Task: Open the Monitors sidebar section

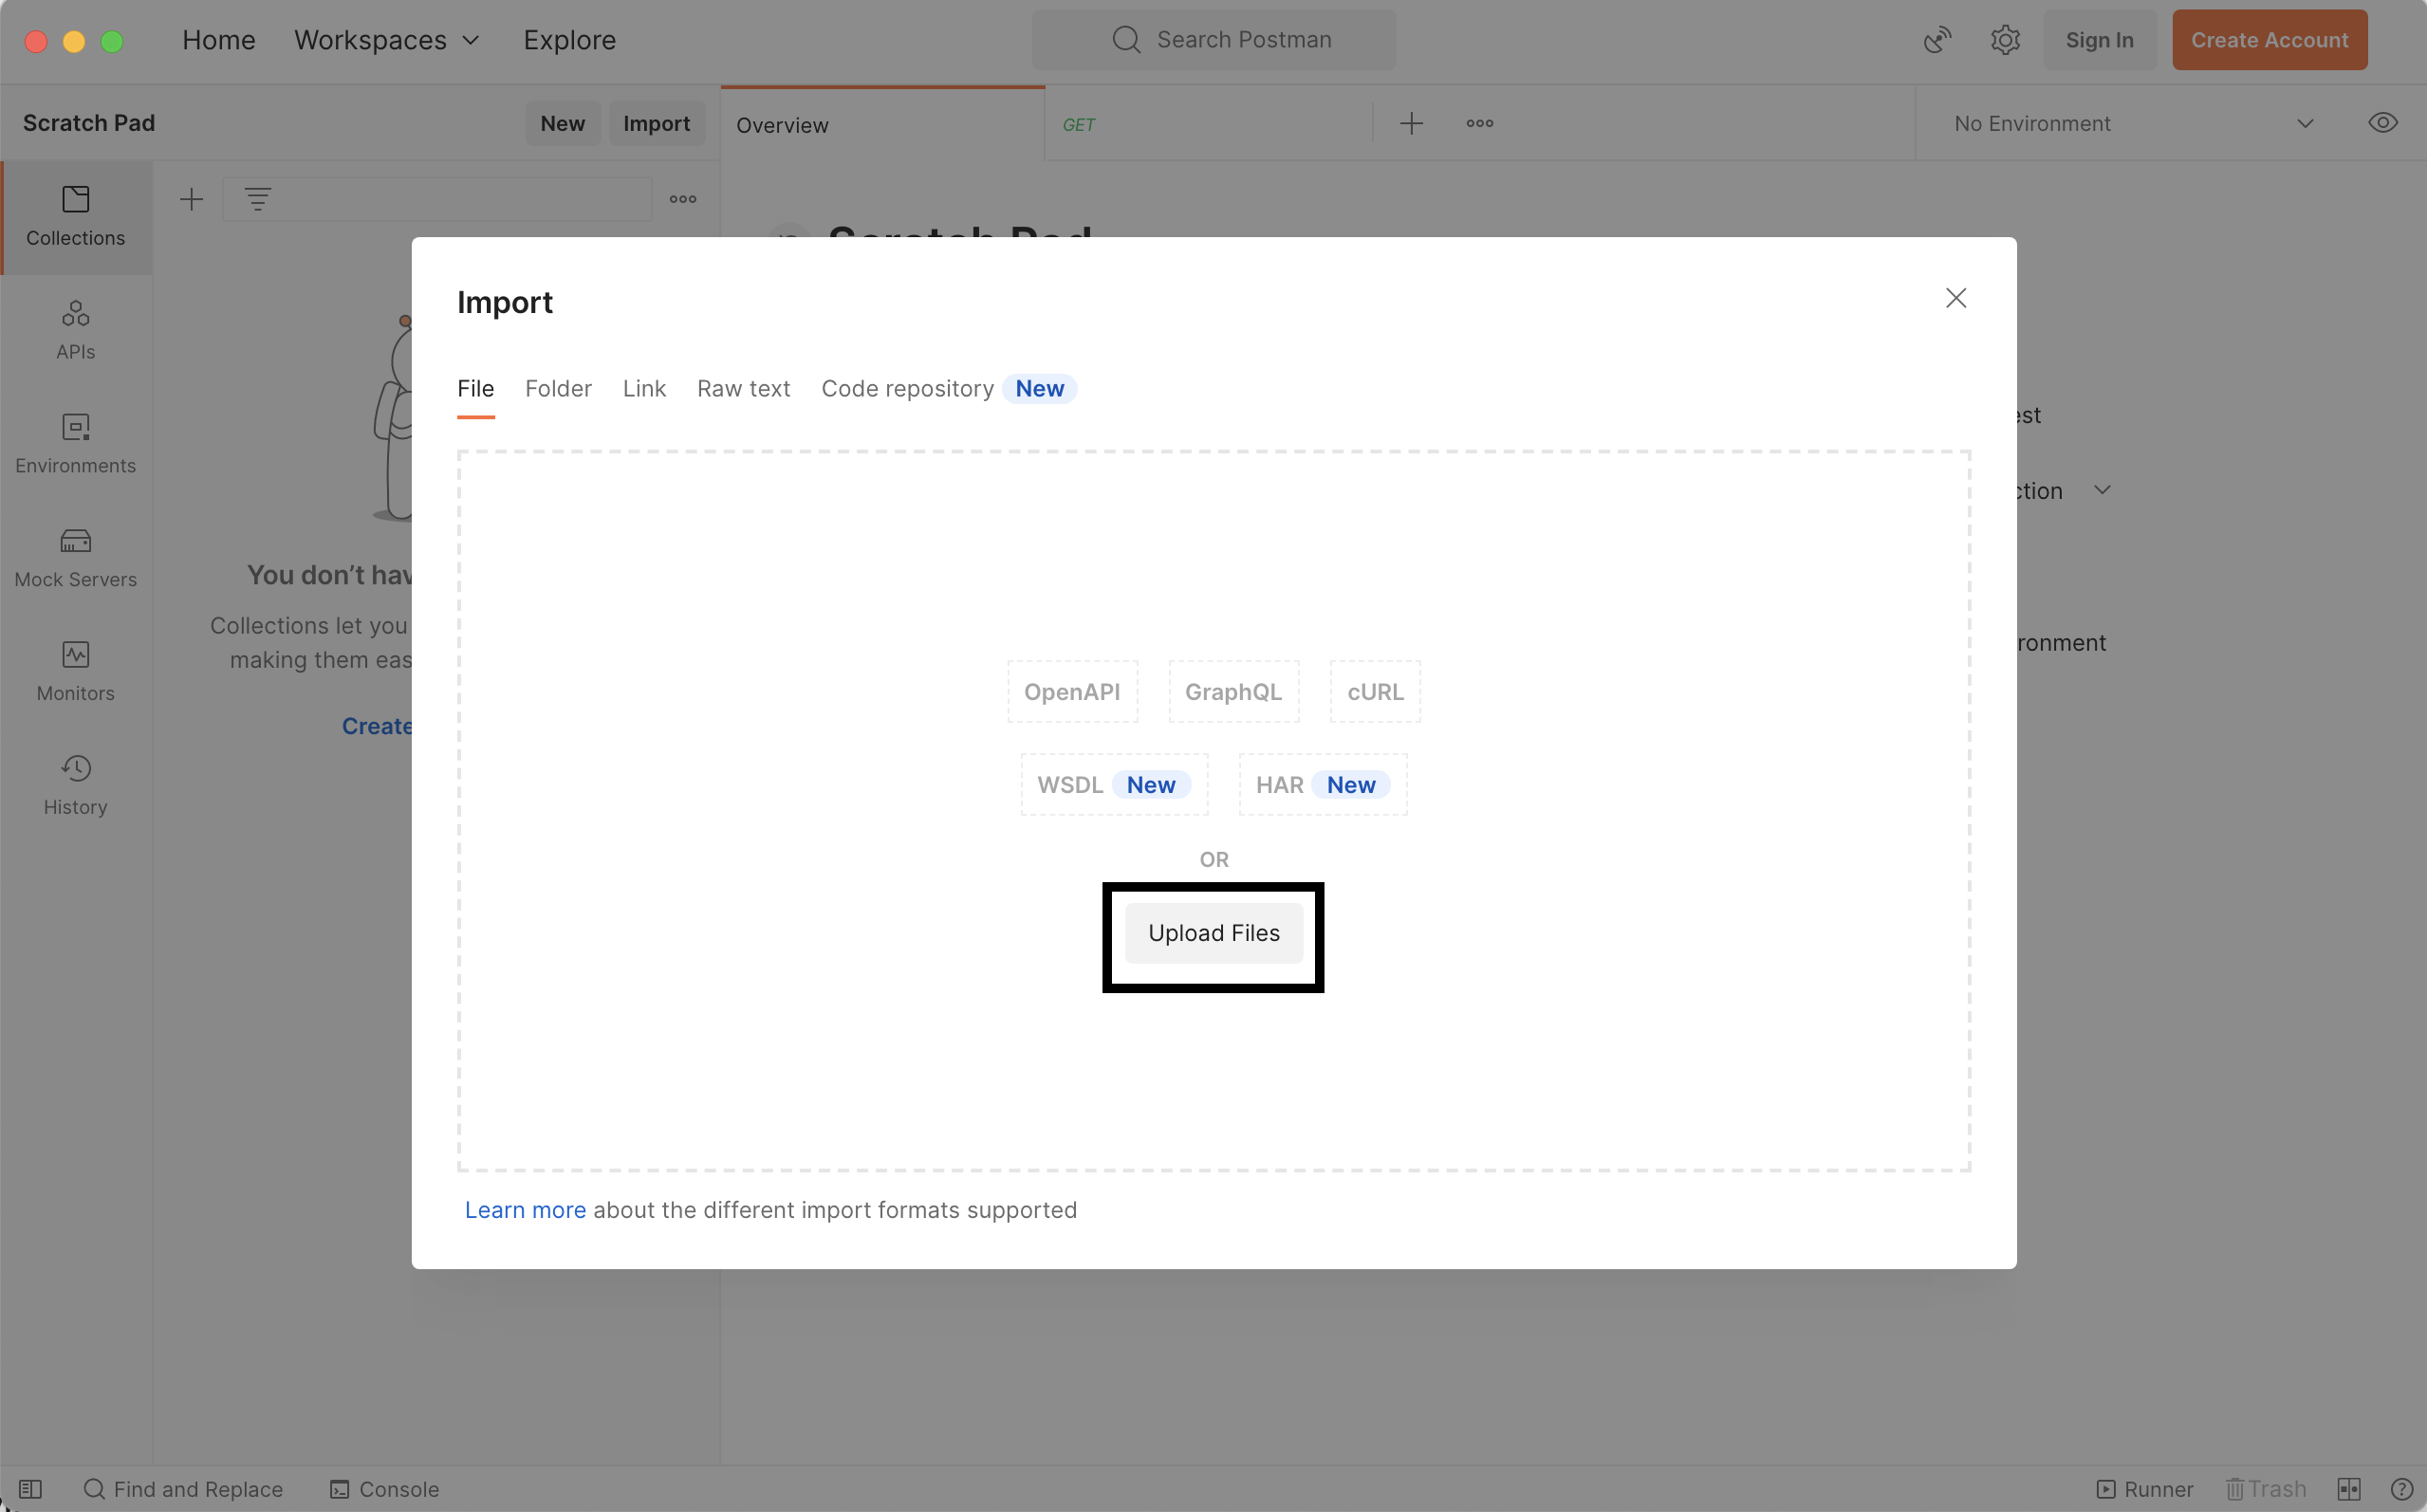Action: coord(76,672)
